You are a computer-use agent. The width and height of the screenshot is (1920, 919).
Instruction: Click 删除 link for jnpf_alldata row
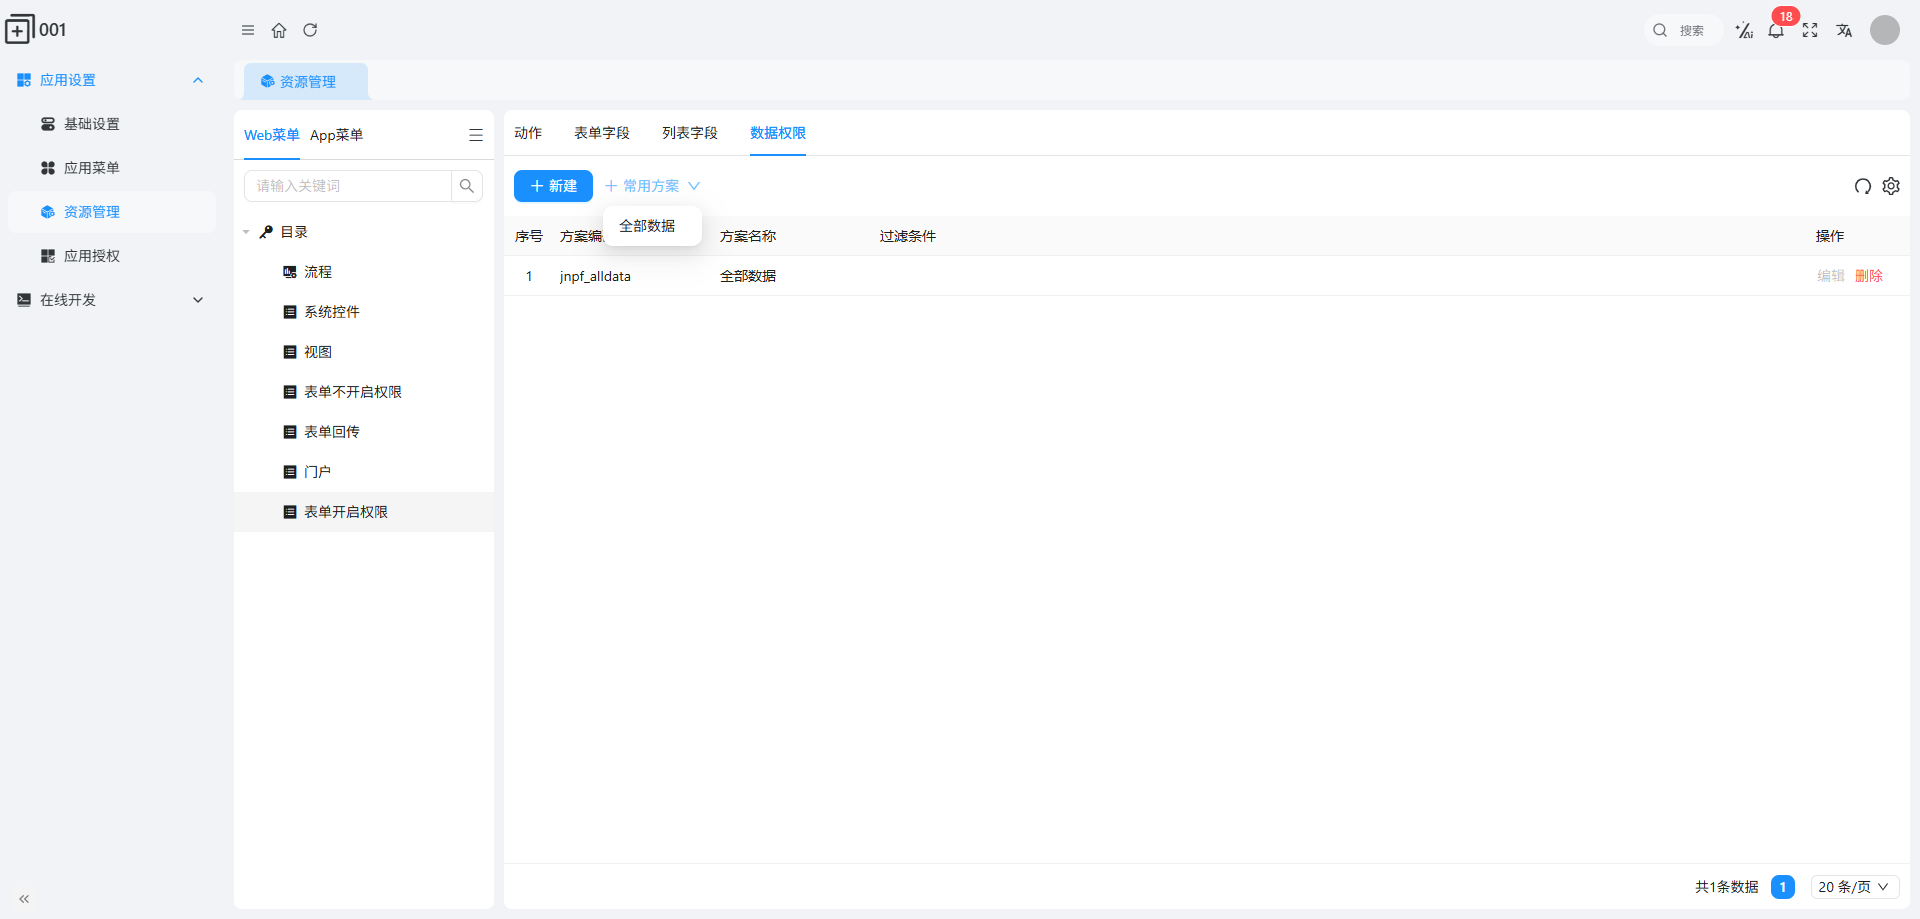tap(1868, 276)
